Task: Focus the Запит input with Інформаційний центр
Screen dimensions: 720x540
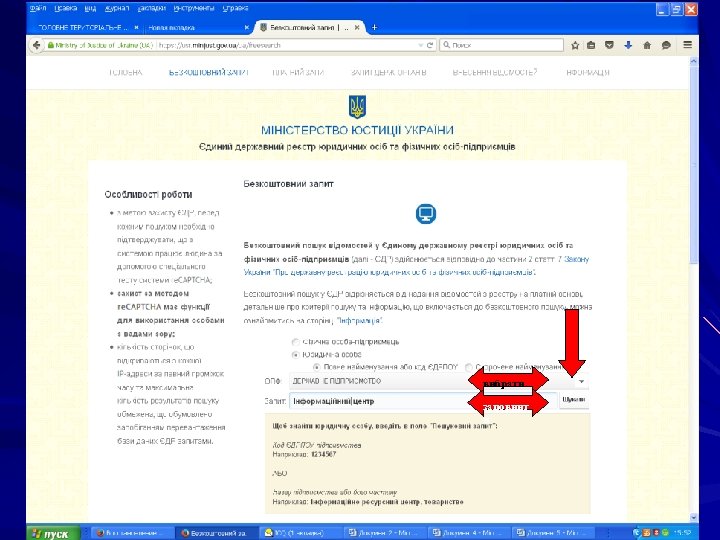Action: 423,401
